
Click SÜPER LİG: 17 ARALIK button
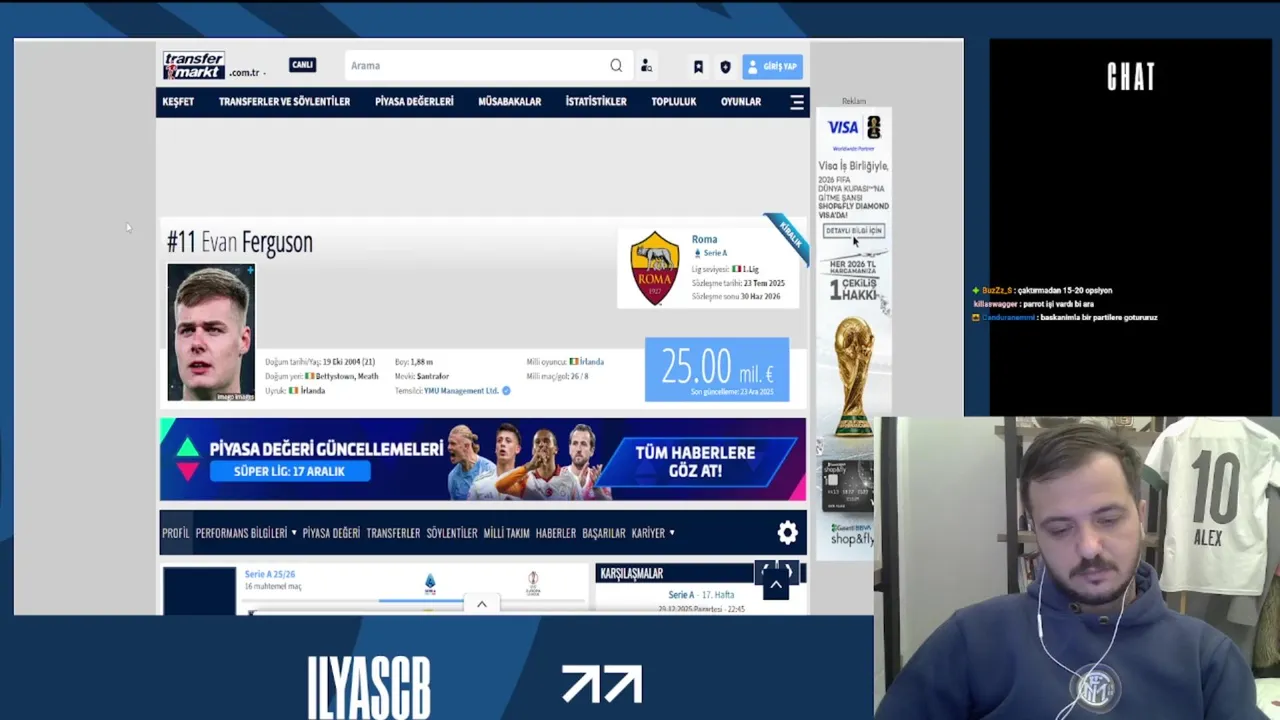[289, 472]
